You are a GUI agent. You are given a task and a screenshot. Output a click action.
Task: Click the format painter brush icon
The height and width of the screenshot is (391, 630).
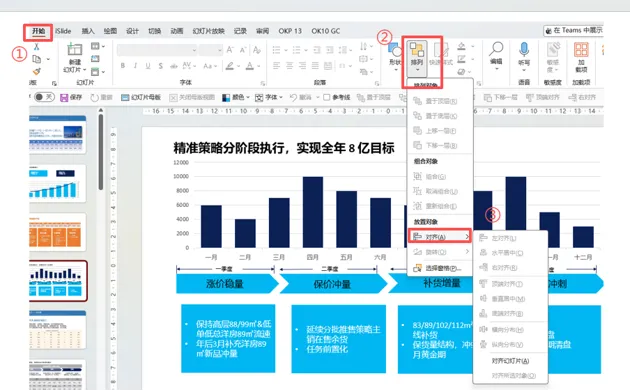coord(37,71)
